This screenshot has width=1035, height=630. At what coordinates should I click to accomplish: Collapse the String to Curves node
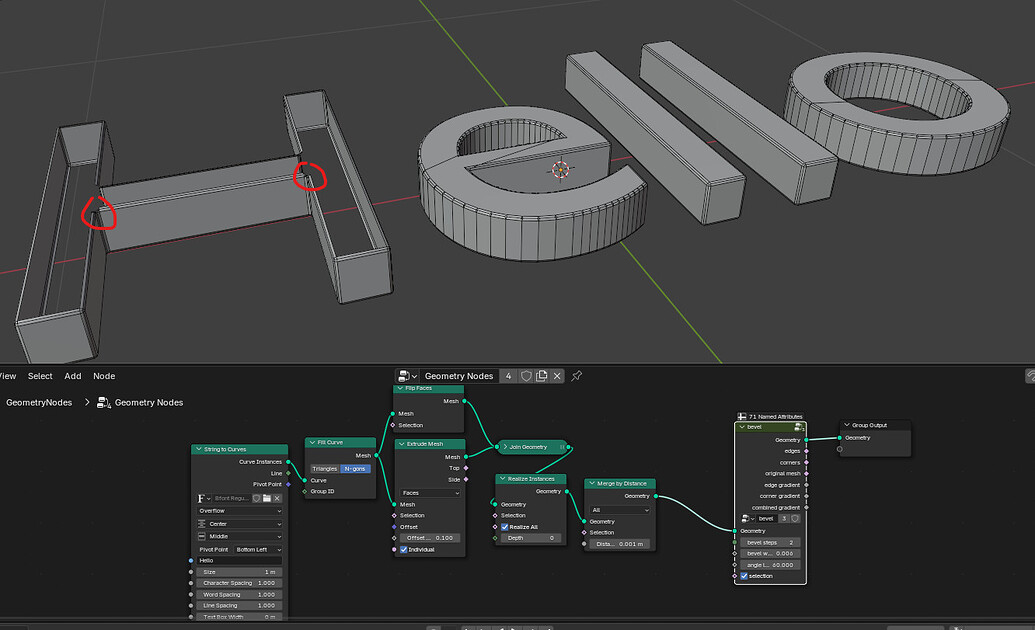click(199, 449)
